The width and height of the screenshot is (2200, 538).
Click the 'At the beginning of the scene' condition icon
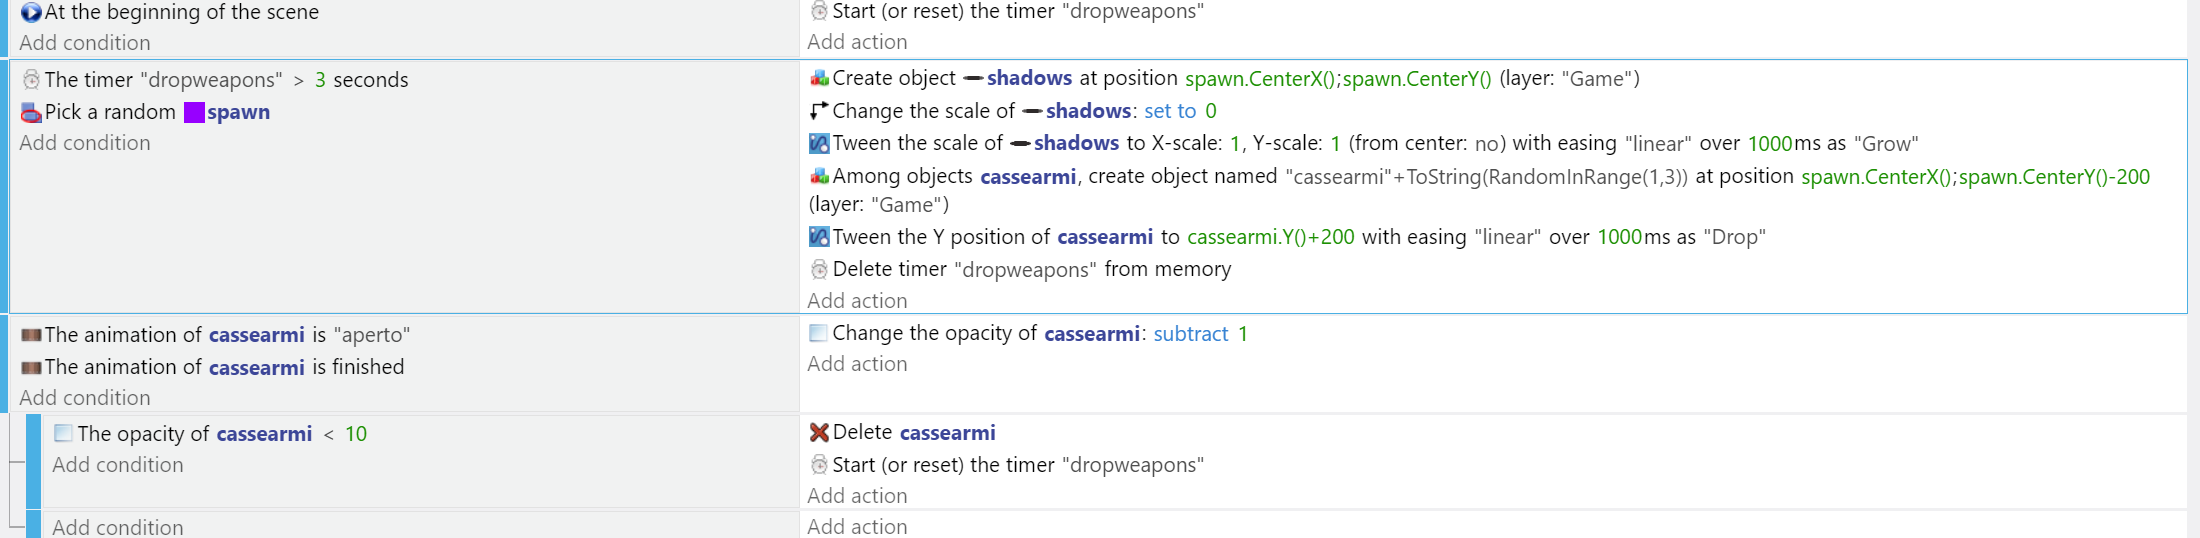[31, 13]
